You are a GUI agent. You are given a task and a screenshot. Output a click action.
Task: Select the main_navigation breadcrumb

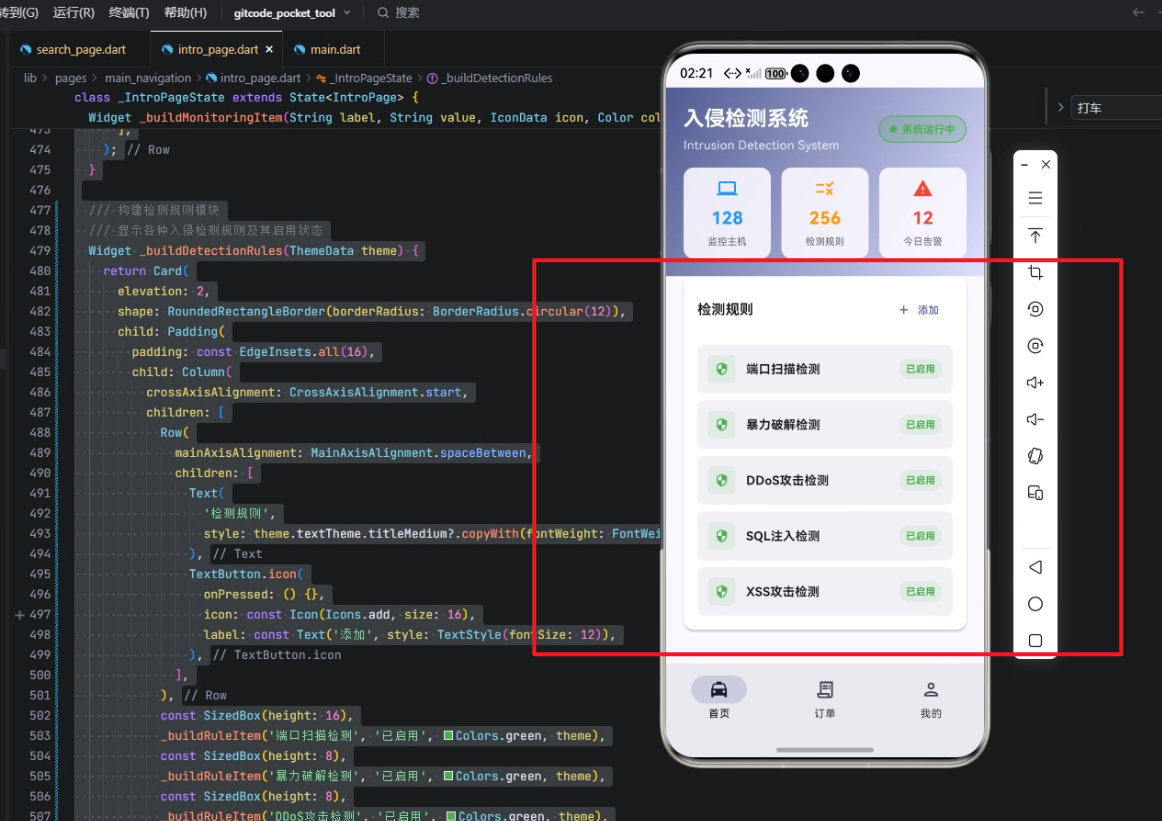pyautogui.click(x=147, y=78)
